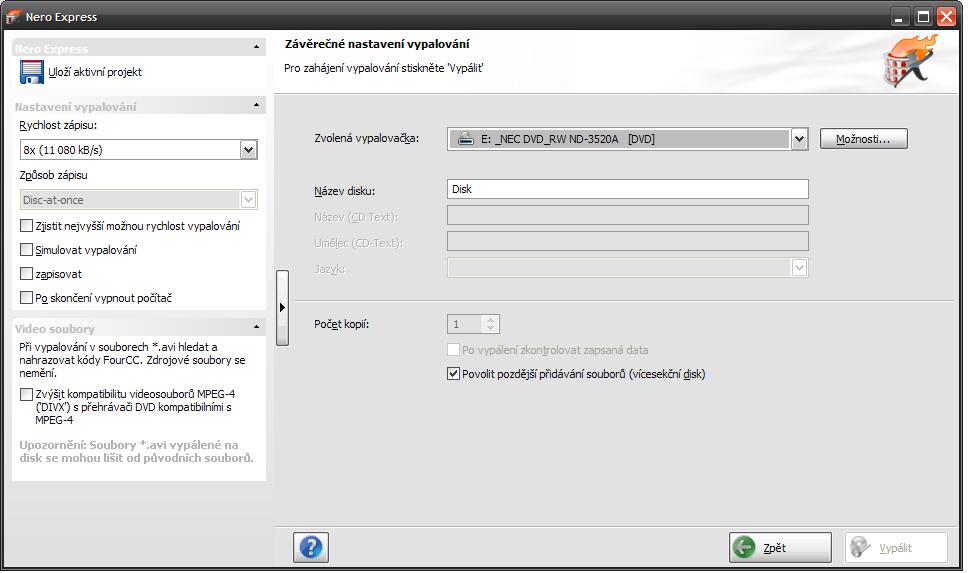This screenshot has width=968, height=573.
Task: Click the green back arrow icon on Zpět
Action: [x=745, y=547]
